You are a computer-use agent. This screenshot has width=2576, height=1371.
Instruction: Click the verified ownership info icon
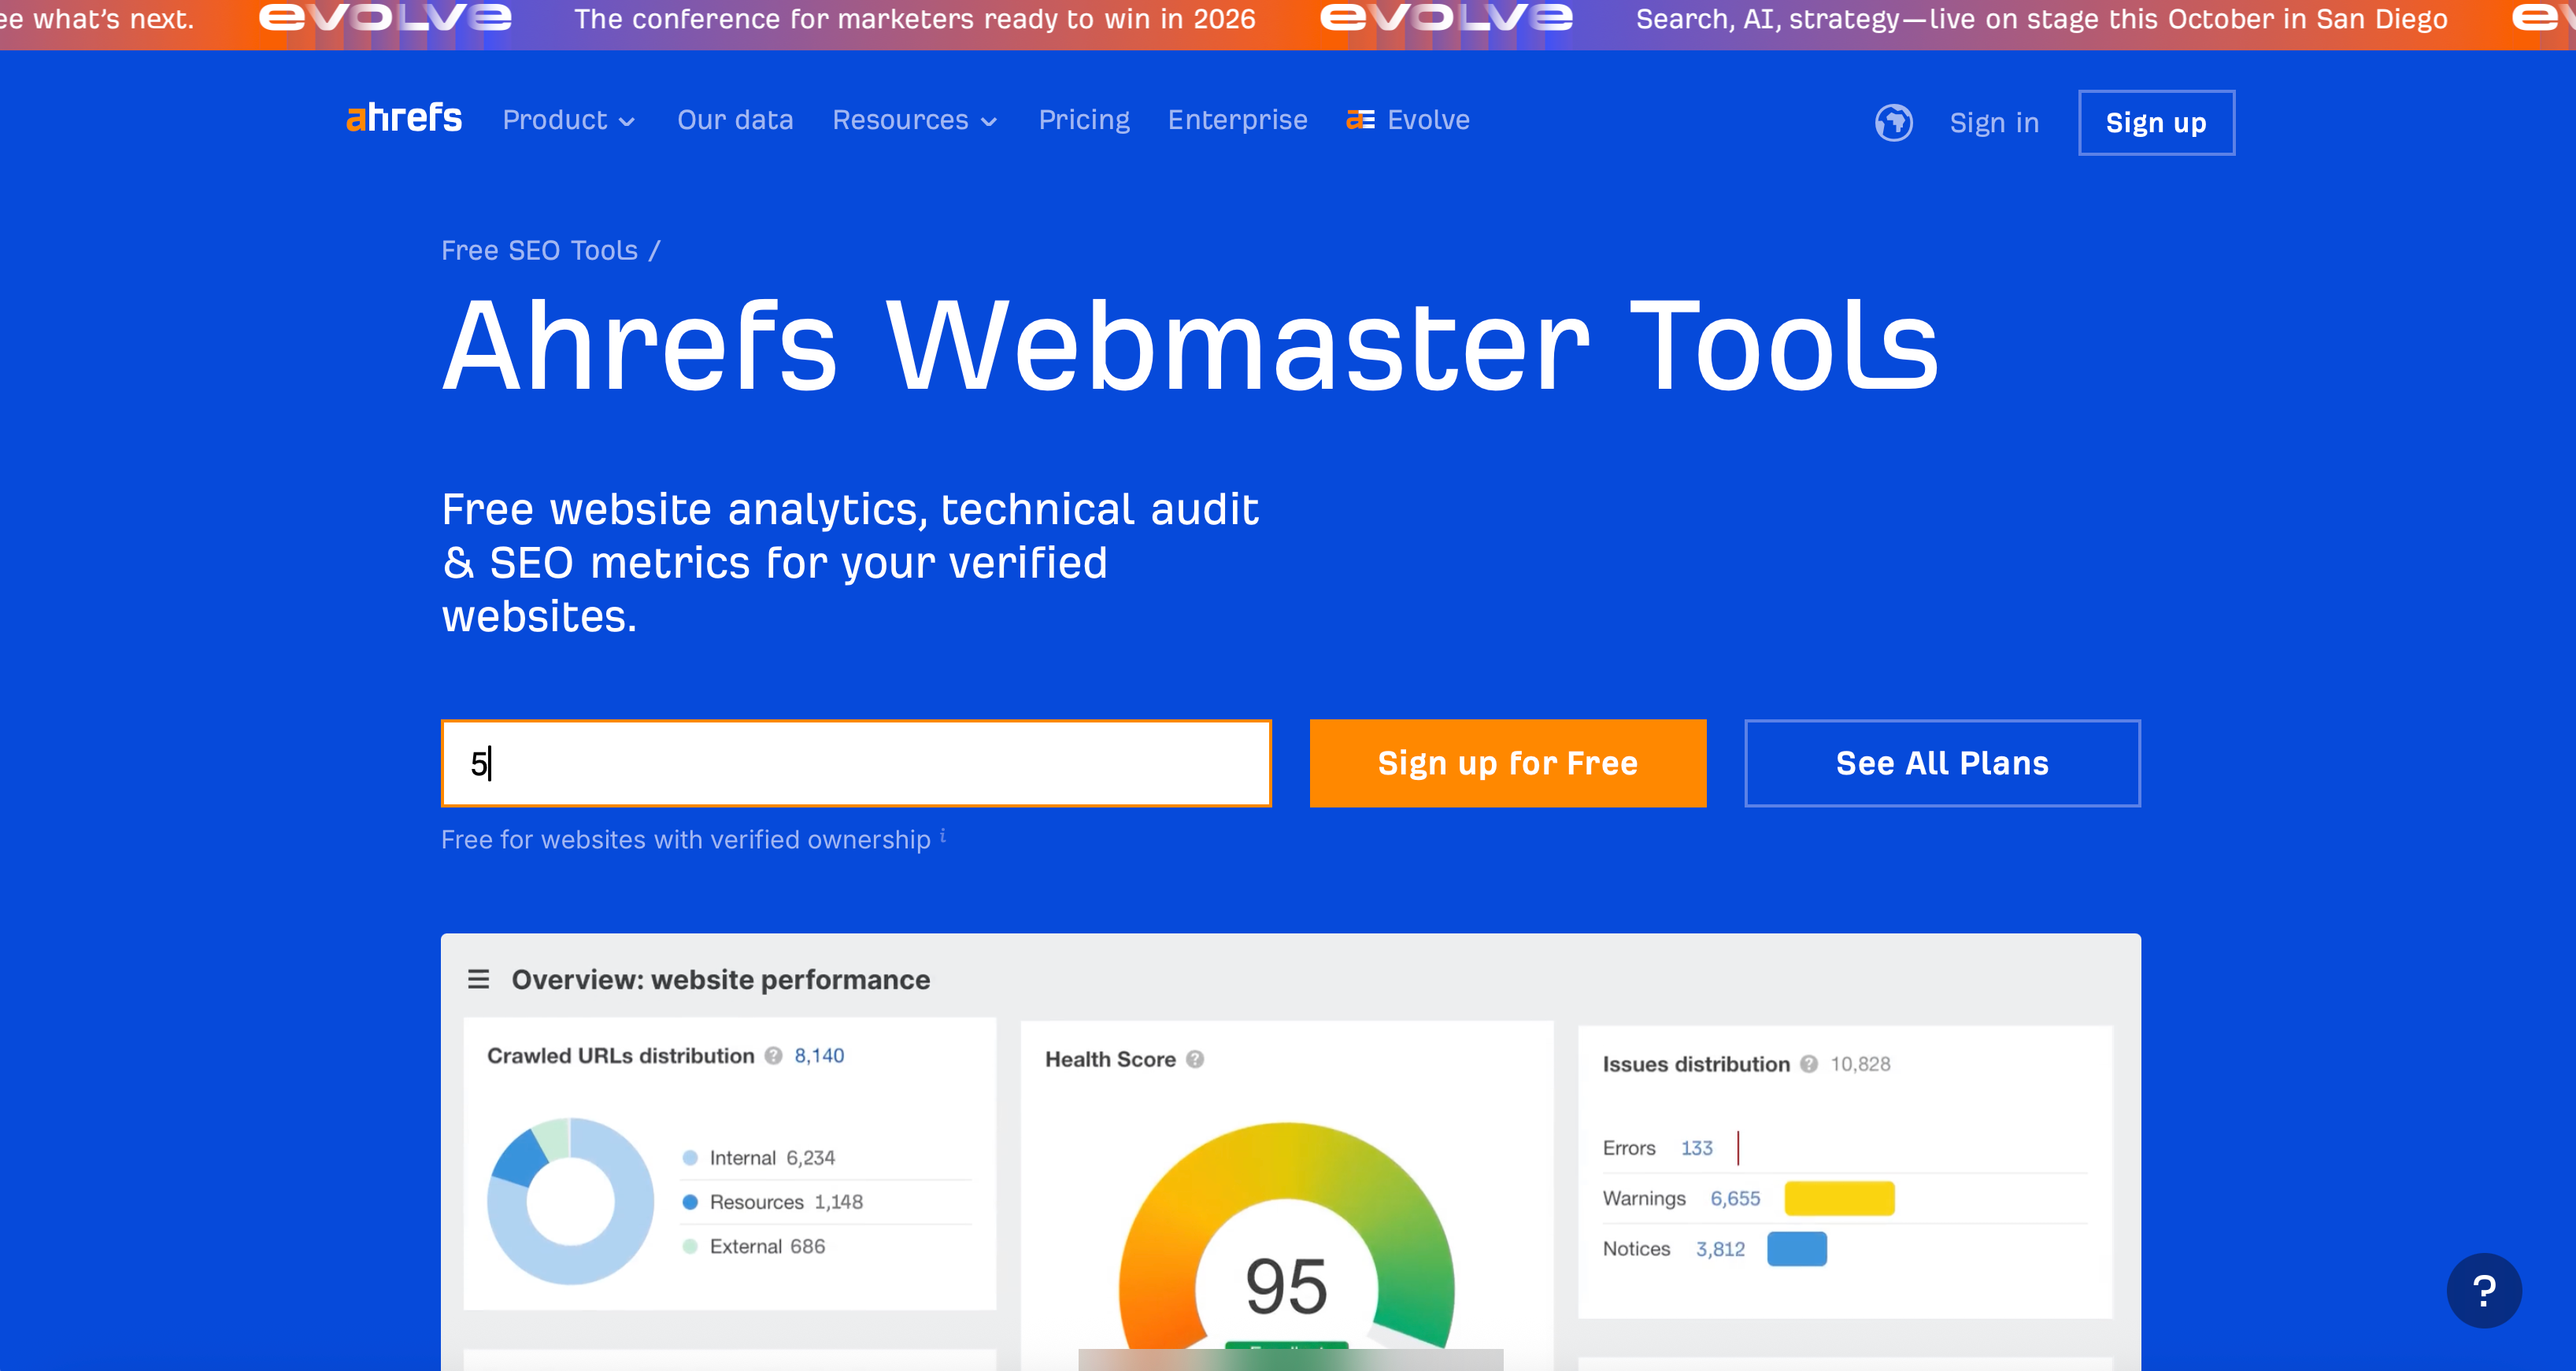(942, 836)
